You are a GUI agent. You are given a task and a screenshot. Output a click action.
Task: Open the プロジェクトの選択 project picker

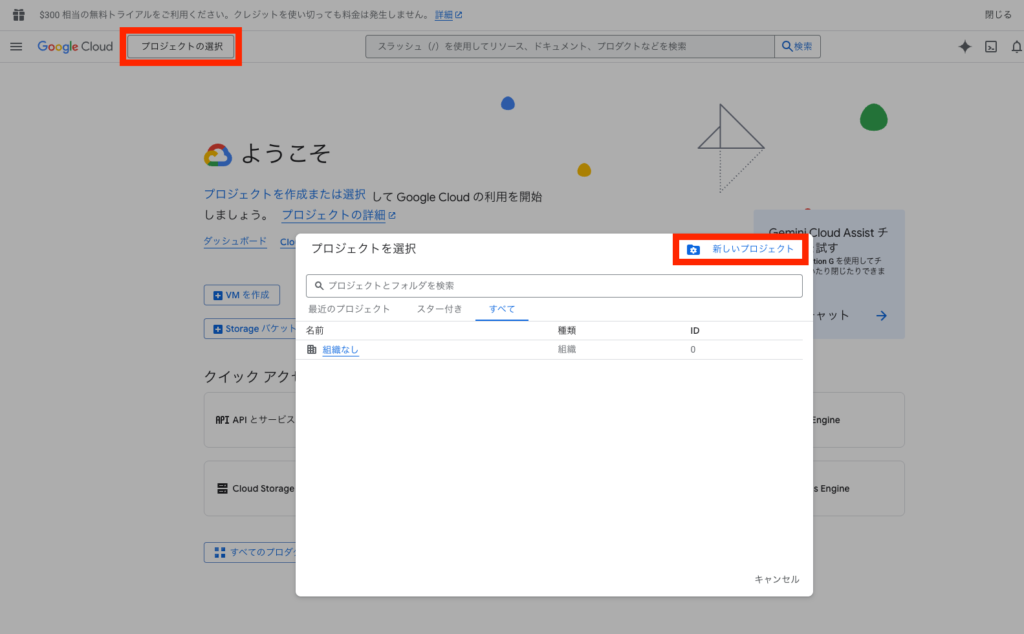tap(181, 47)
